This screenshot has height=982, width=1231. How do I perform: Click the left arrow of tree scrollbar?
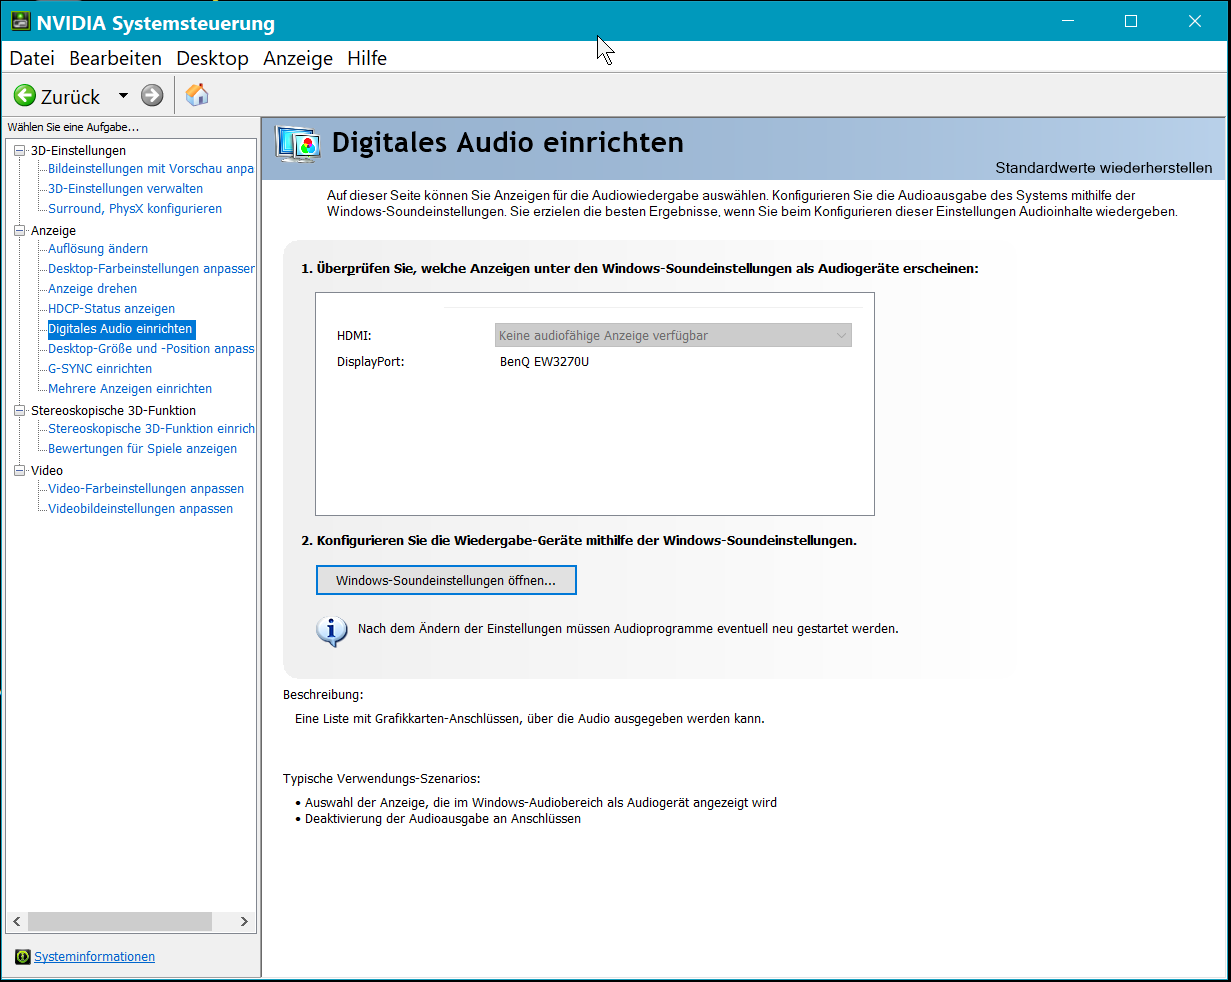(x=16, y=921)
